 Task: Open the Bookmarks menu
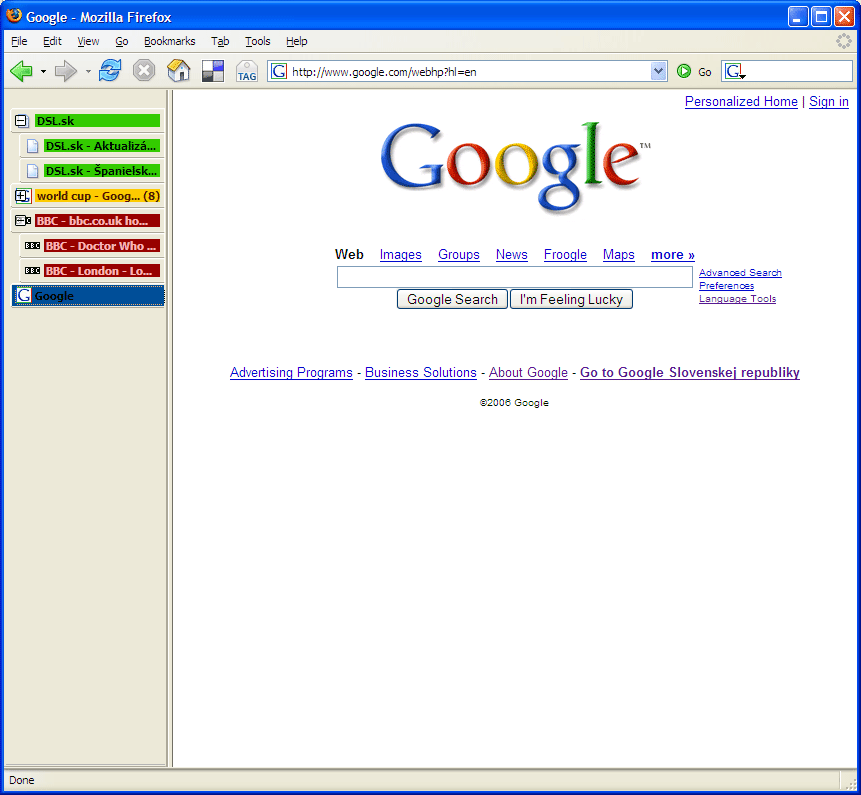169,41
